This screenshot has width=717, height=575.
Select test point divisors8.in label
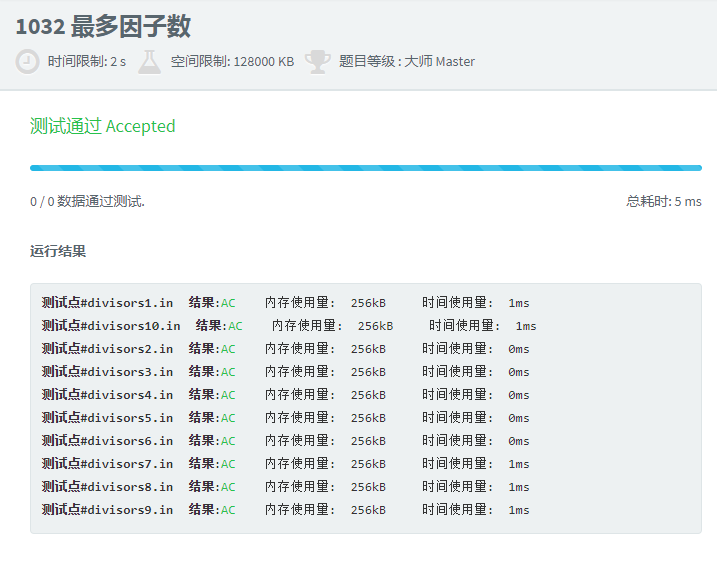pos(107,486)
